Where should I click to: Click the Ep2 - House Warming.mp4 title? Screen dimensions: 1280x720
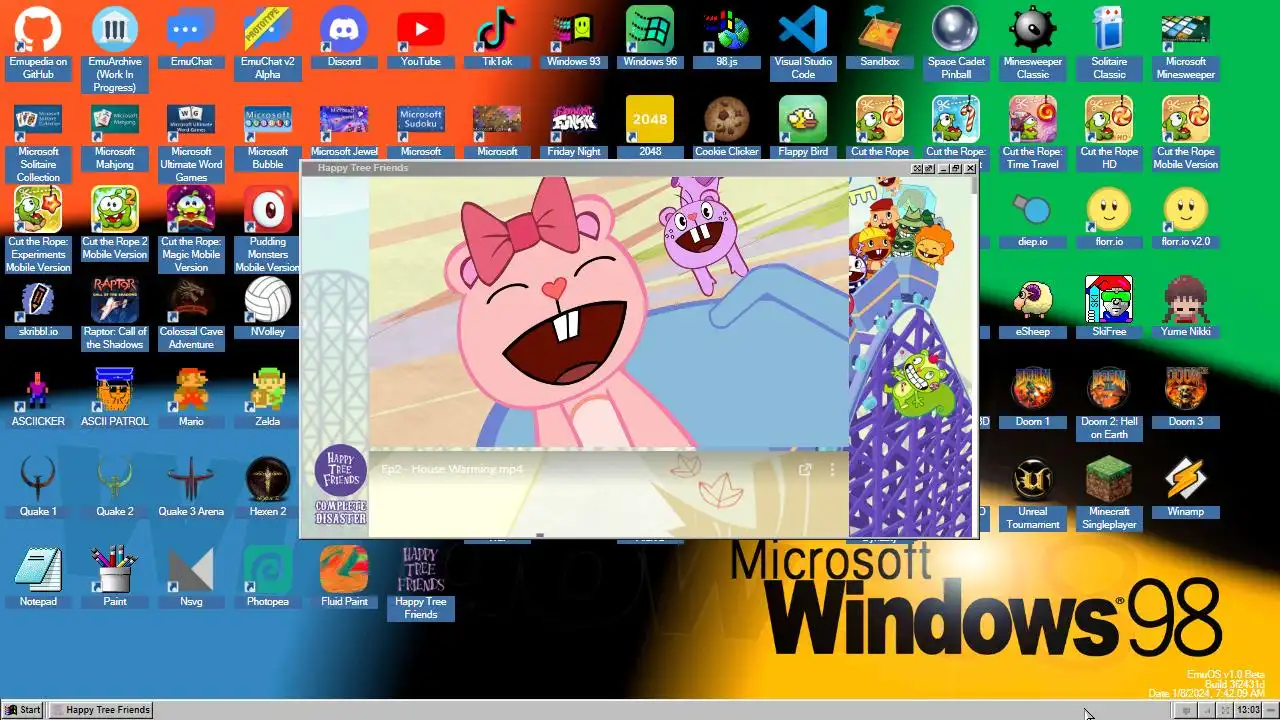pyautogui.click(x=452, y=469)
